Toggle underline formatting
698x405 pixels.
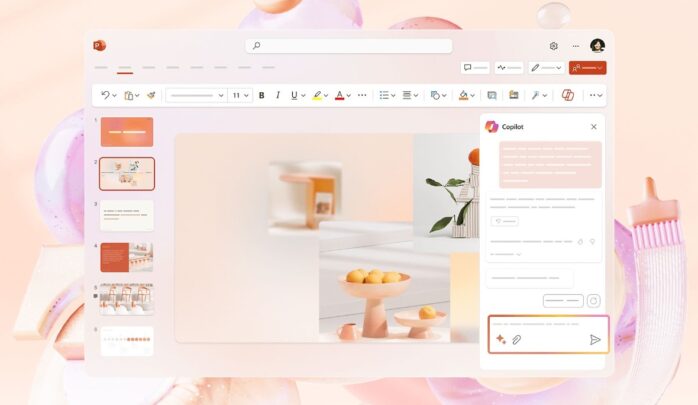coord(293,95)
